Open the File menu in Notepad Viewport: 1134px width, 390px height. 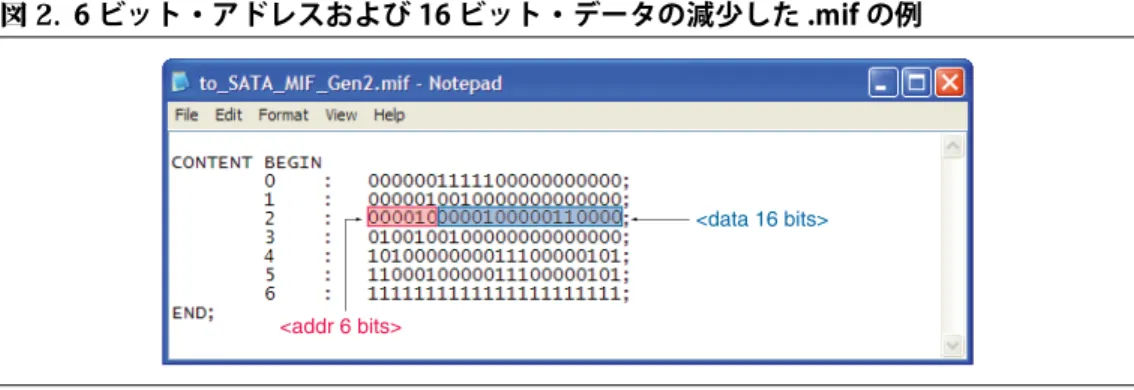(187, 115)
